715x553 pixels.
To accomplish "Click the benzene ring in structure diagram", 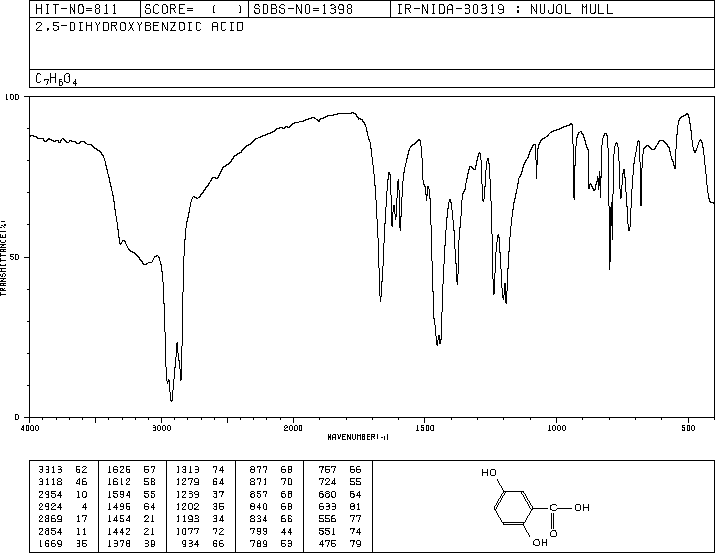I will click(x=513, y=507).
